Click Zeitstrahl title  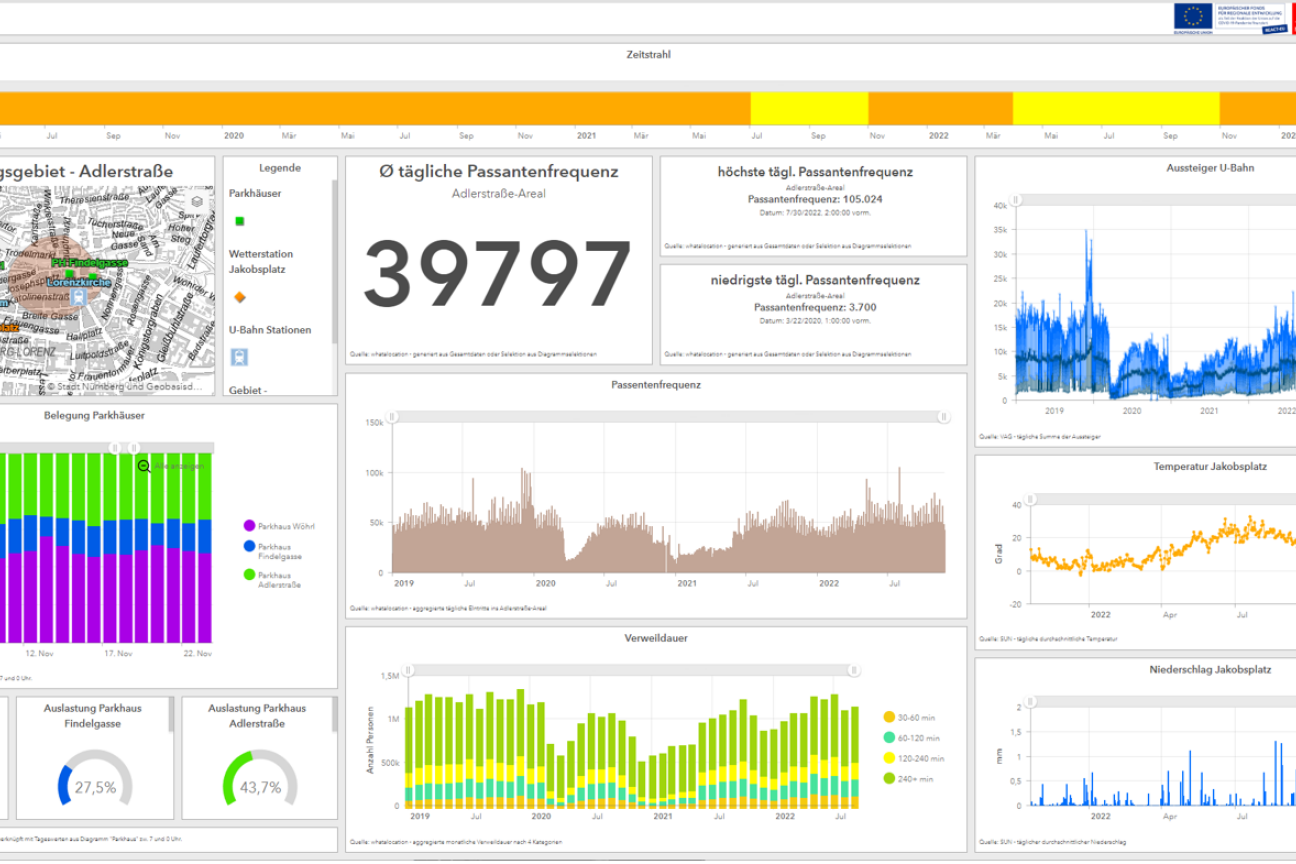tap(648, 54)
